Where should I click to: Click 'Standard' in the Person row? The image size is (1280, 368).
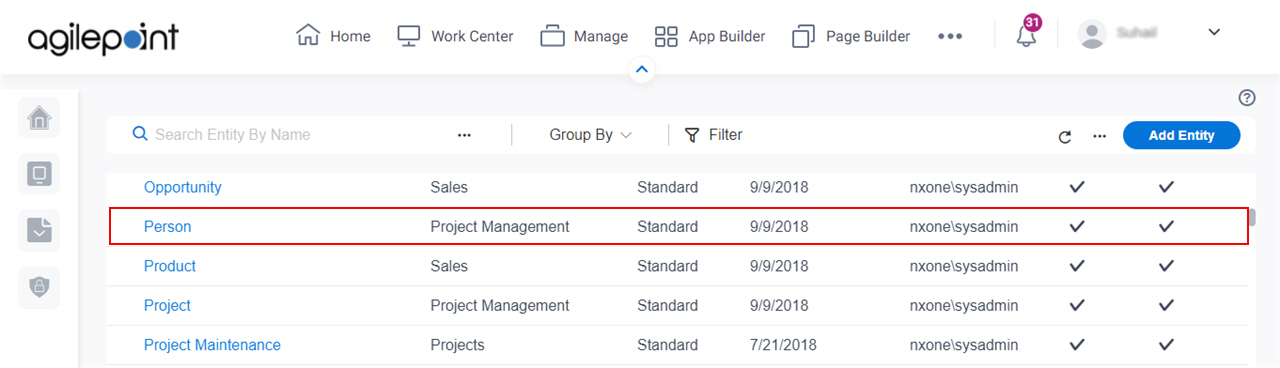click(667, 227)
